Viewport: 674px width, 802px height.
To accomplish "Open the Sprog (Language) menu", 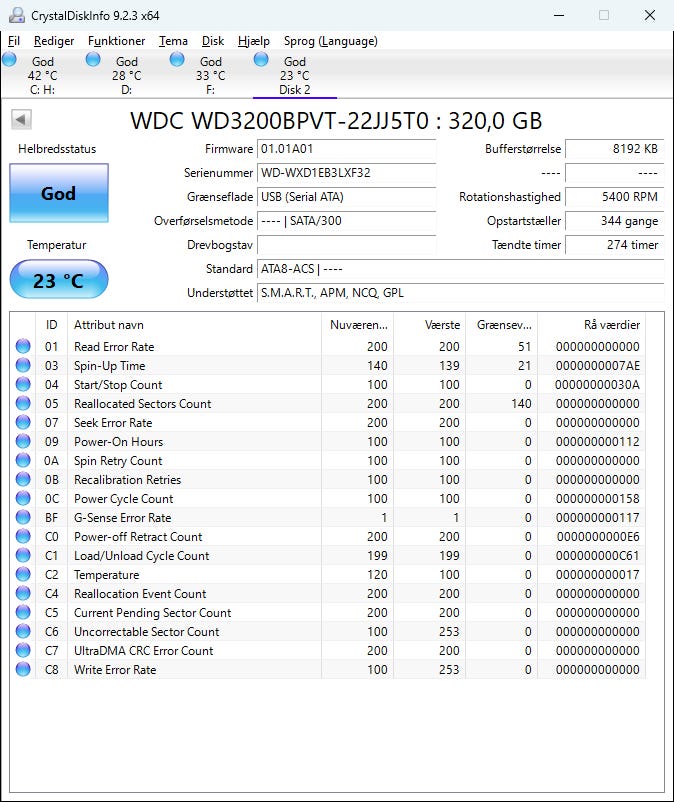I will coord(331,41).
